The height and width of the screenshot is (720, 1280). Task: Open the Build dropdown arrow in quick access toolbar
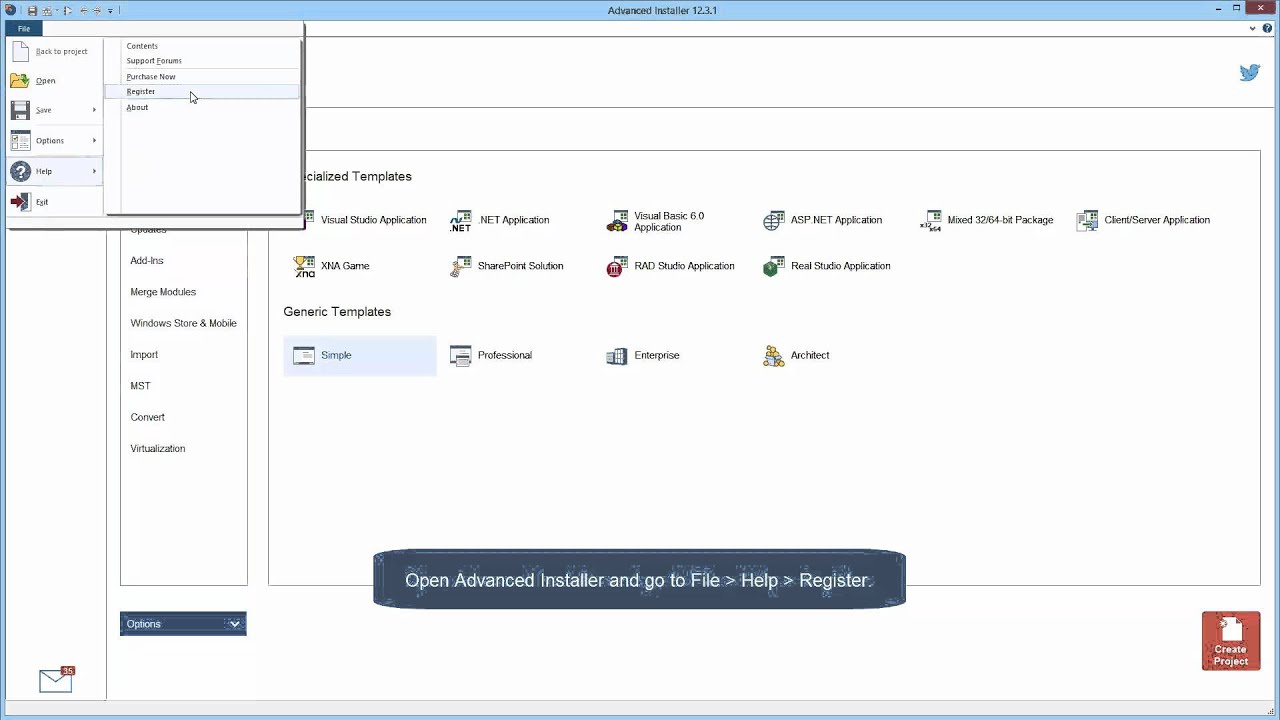[x=57, y=11]
